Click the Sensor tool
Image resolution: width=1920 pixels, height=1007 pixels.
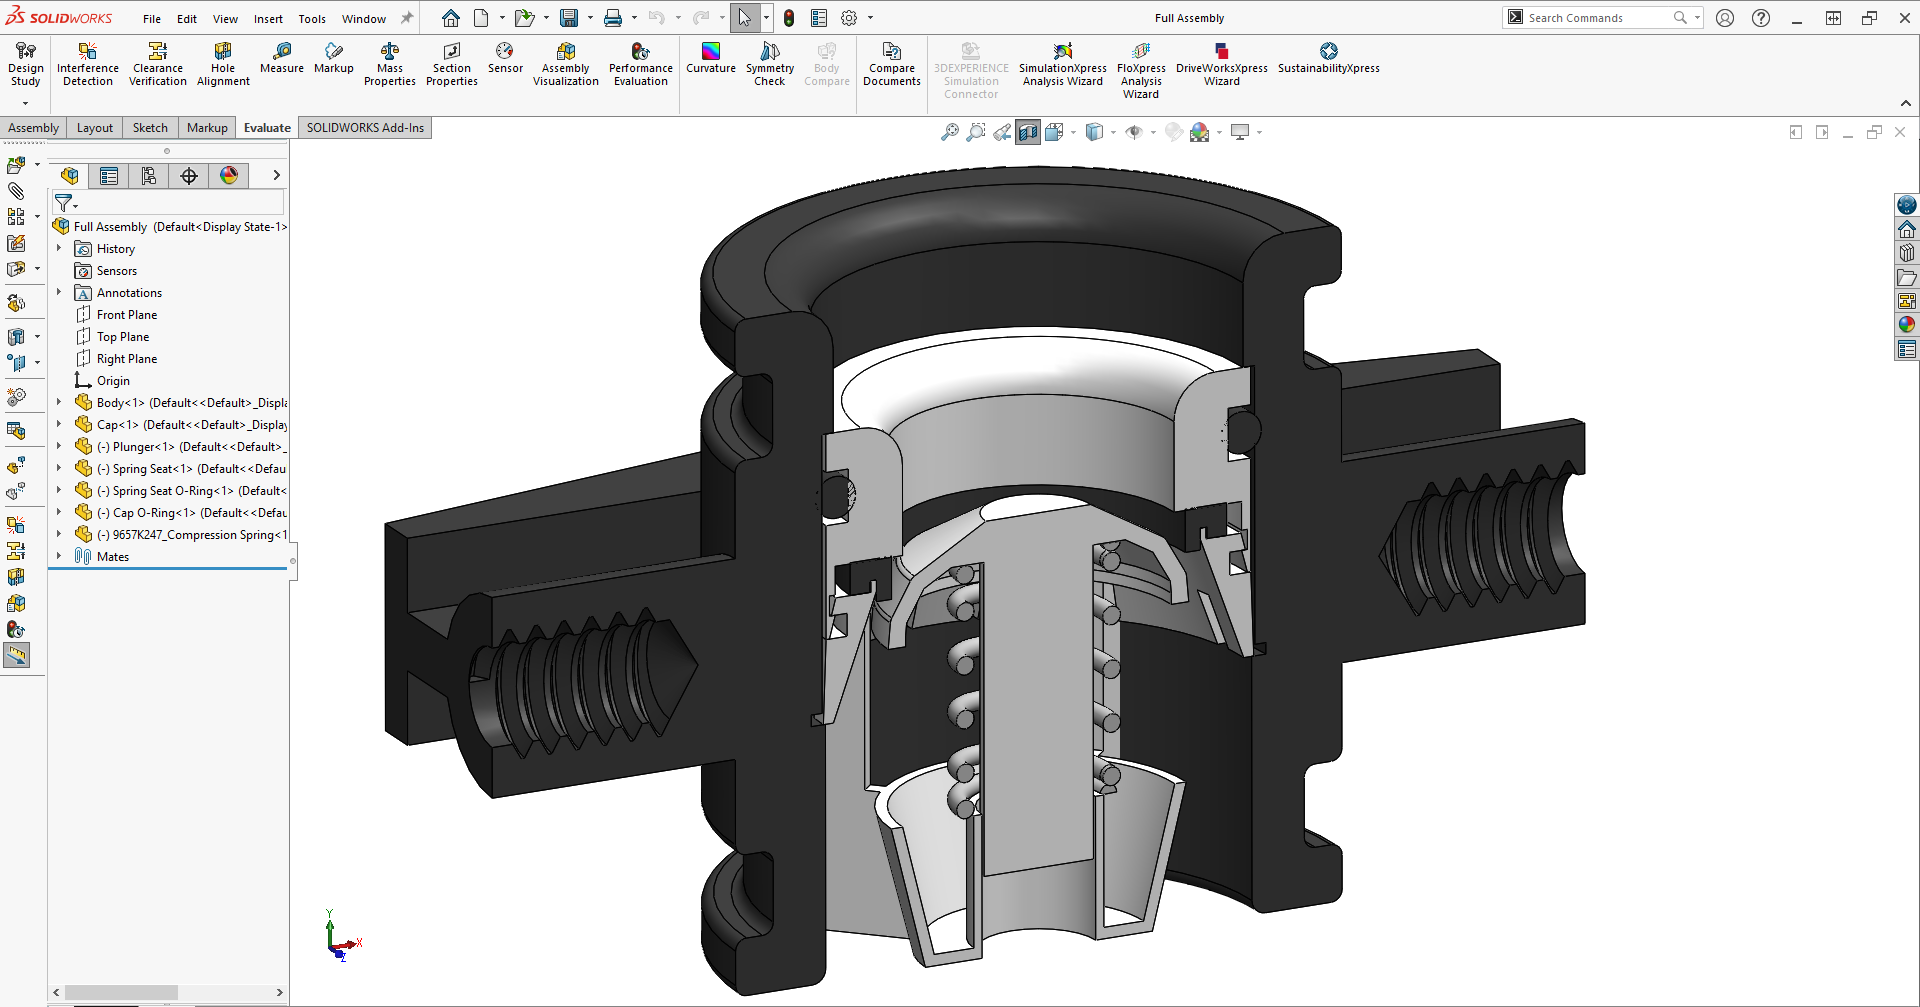click(505, 58)
